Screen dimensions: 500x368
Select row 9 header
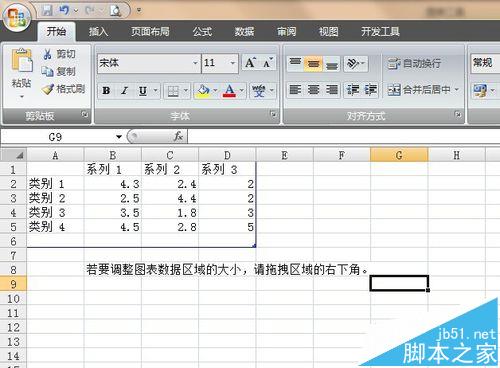[x=13, y=284]
